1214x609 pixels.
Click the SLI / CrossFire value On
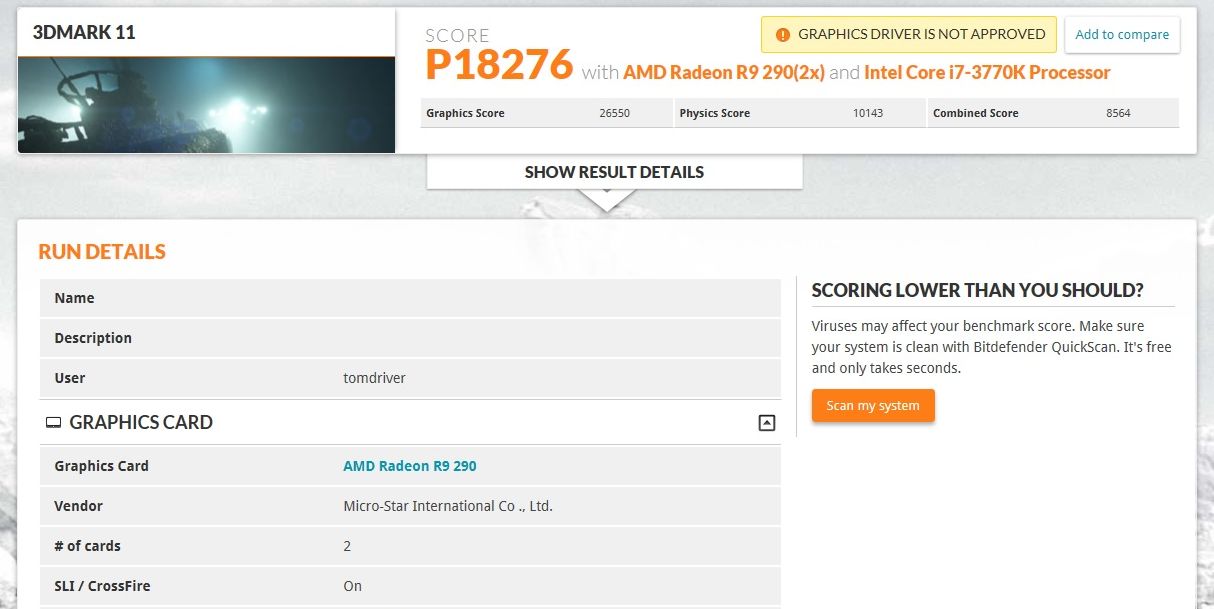tap(352, 586)
